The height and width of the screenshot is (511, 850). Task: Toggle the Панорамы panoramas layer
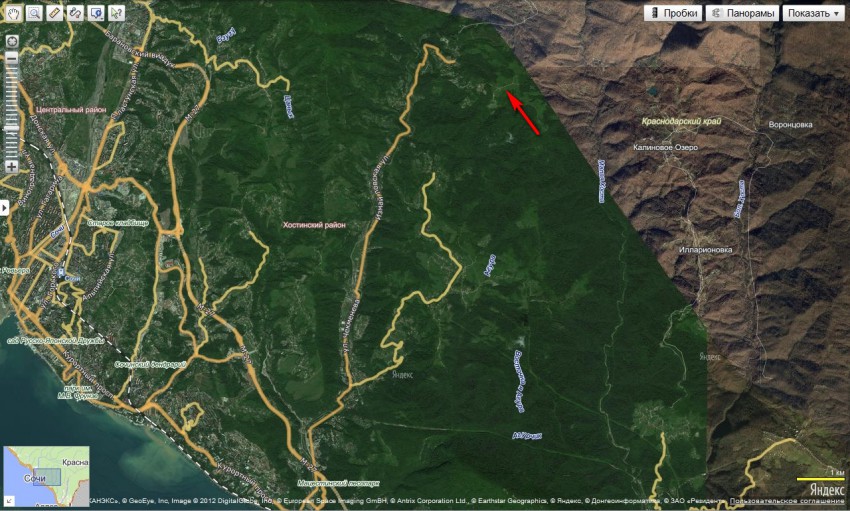743,13
